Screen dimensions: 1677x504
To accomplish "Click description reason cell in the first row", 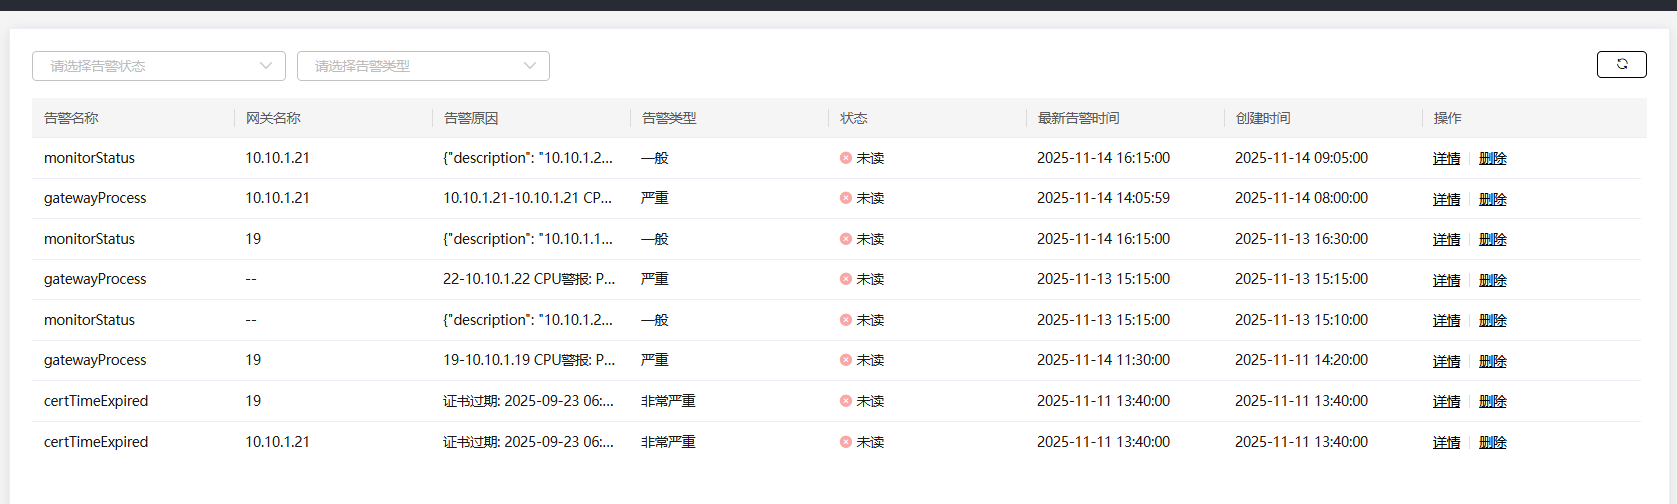I will point(528,158).
